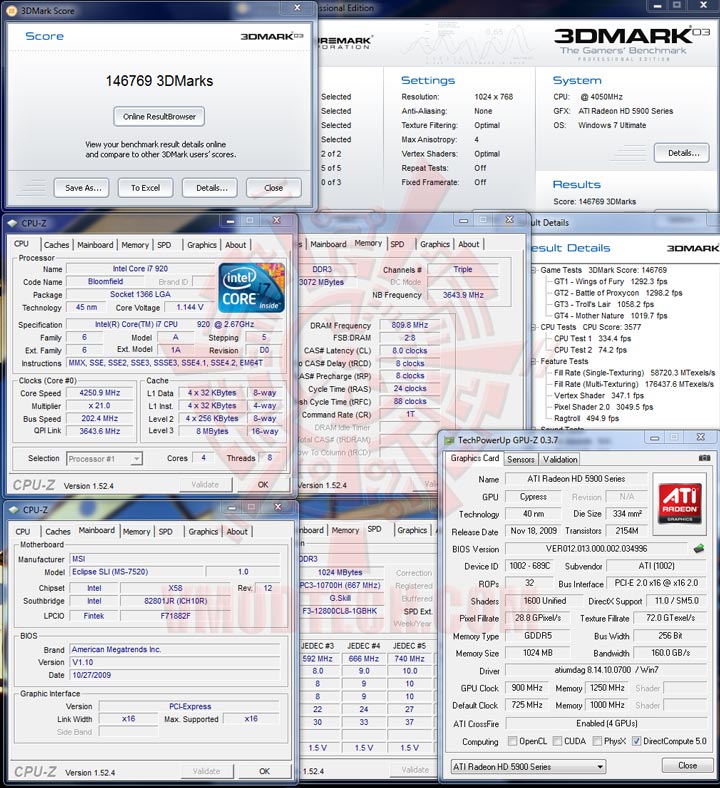The image size is (720, 788).
Task: Click GPU Clock 900 MHz field in GPU-Z
Action: coord(527,688)
